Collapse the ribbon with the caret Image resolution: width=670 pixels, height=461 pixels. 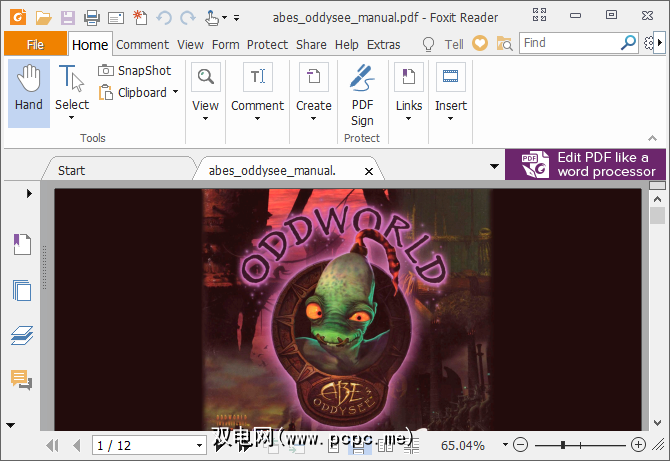[x=652, y=138]
